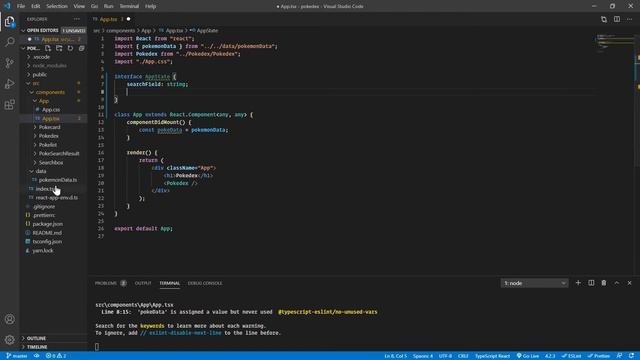Collapse all folders in explorer

81,48
